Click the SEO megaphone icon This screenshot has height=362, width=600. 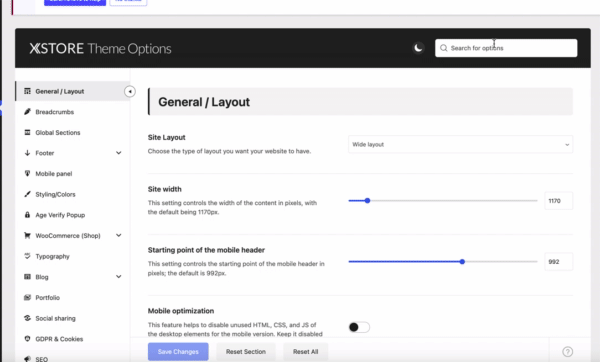coord(27,359)
